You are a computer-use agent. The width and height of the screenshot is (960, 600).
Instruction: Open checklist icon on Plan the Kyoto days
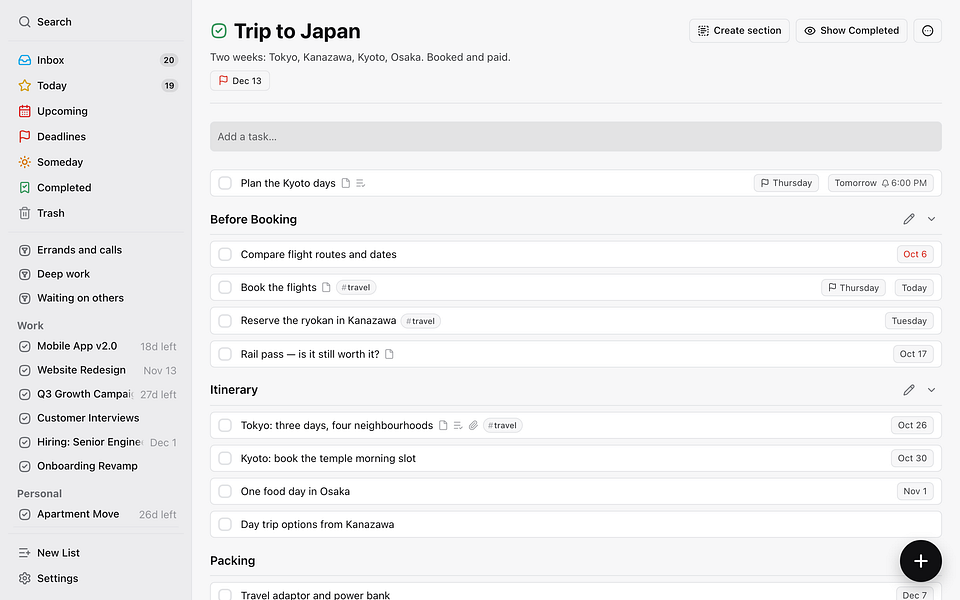point(361,183)
